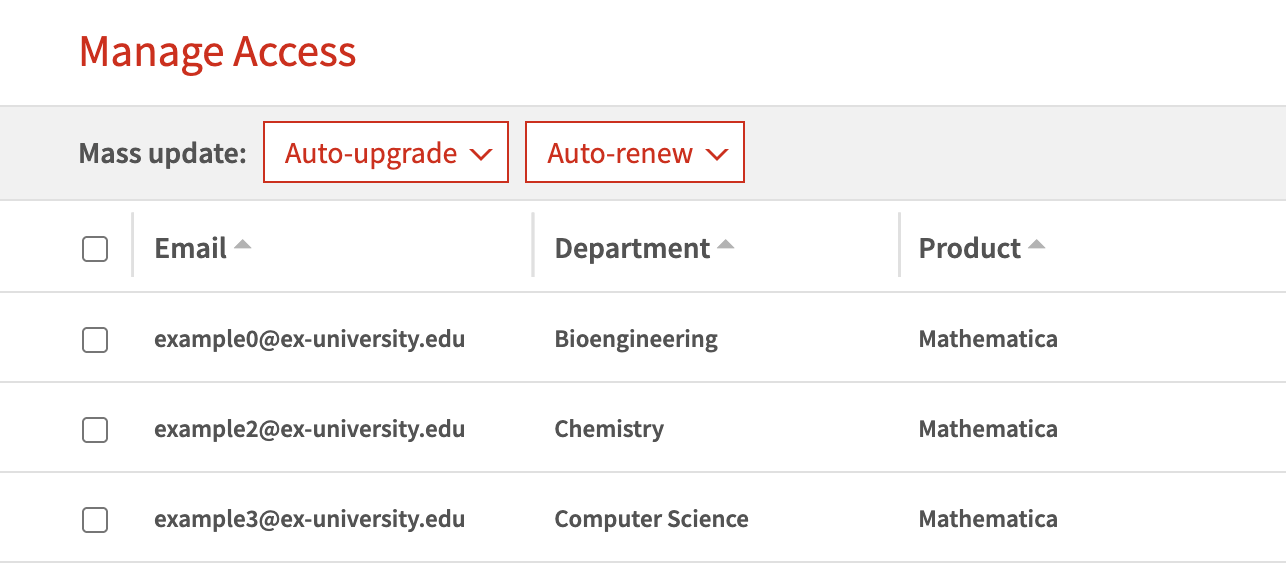Click the Bioengineering department cell
The width and height of the screenshot is (1286, 588).
636,340
